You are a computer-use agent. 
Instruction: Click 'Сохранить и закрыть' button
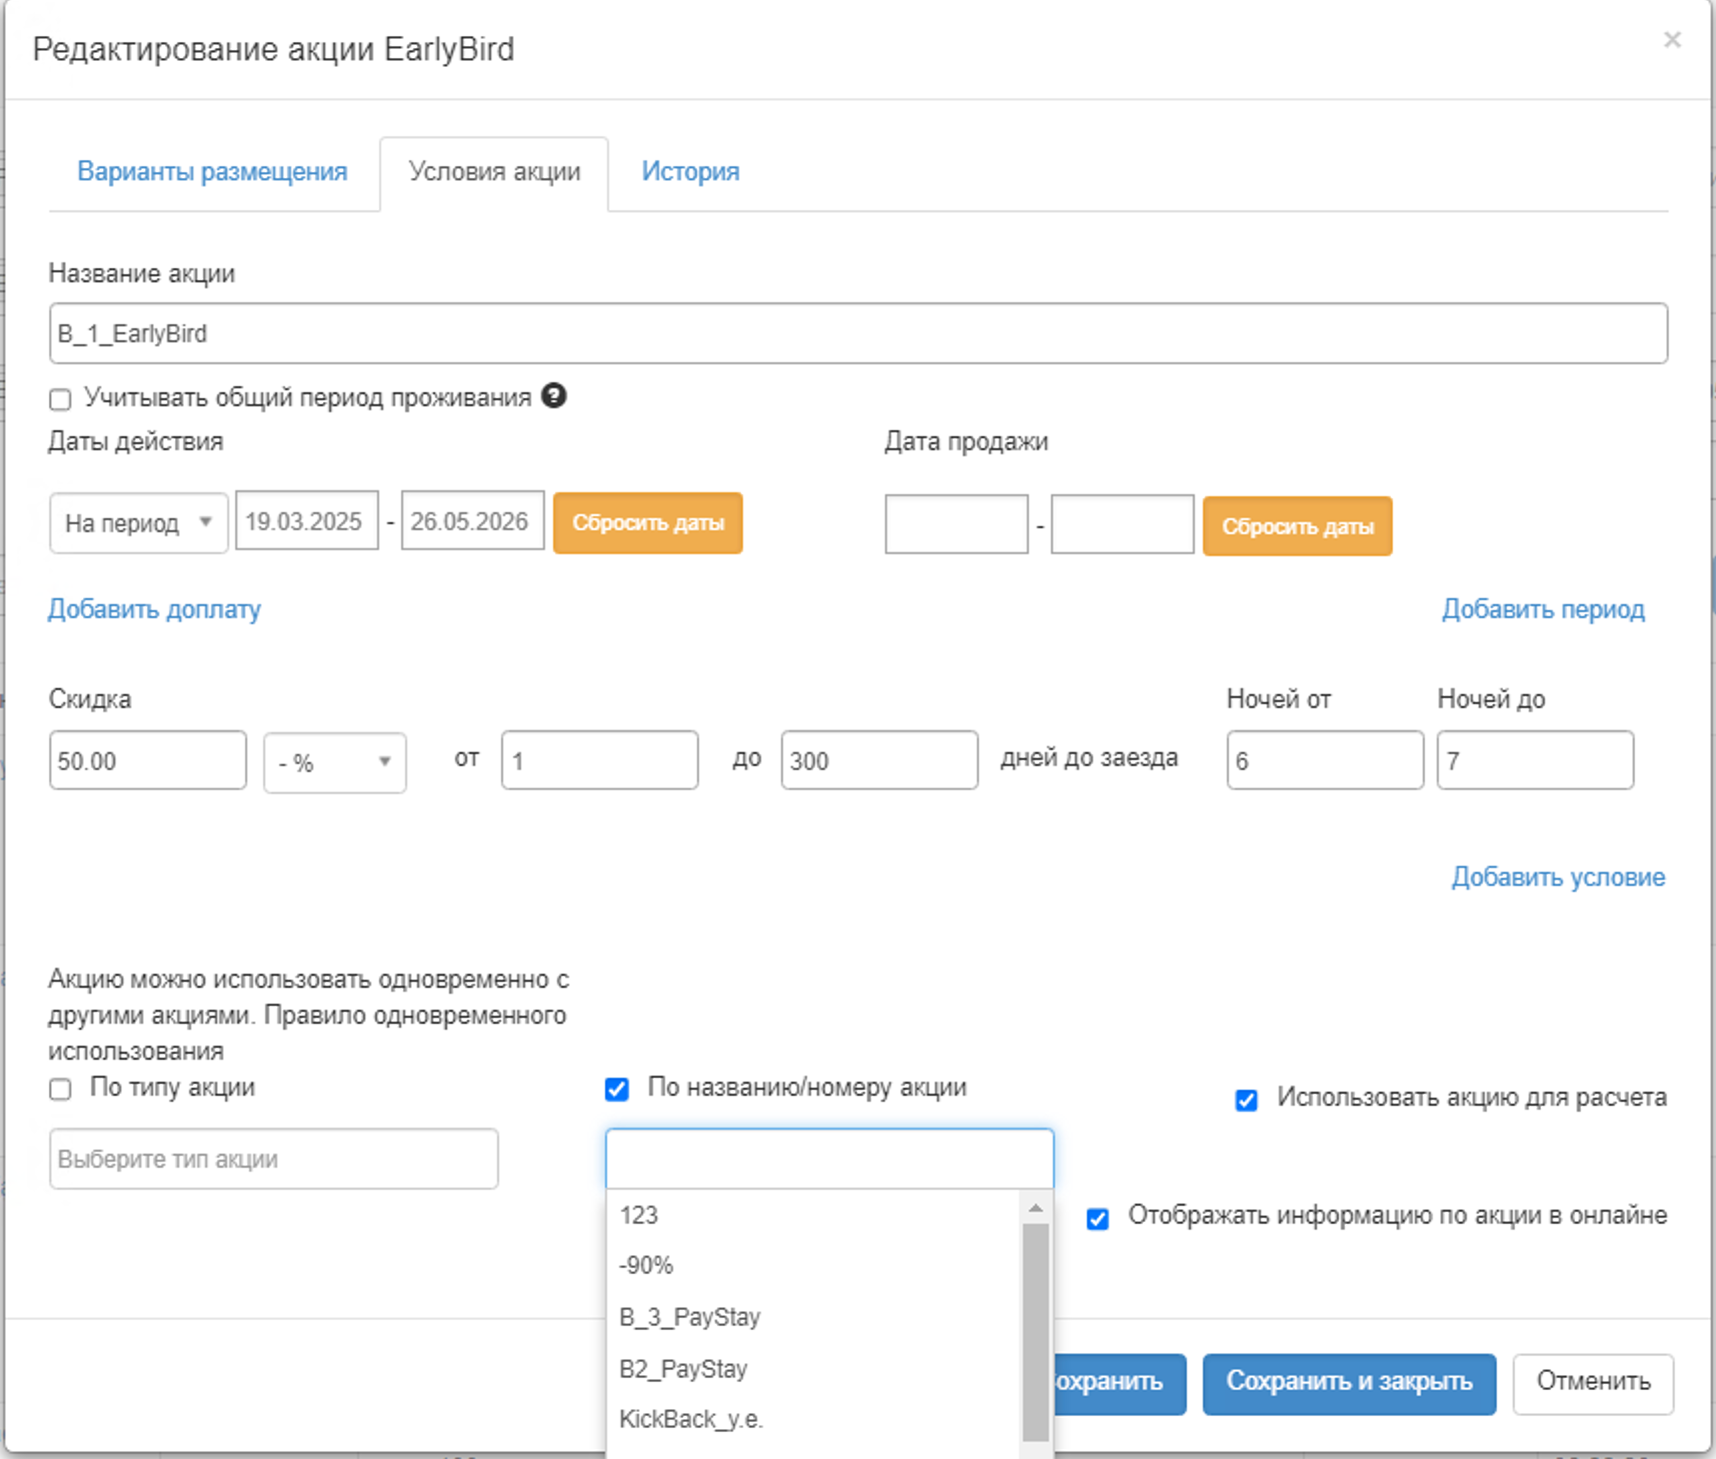coord(1349,1383)
